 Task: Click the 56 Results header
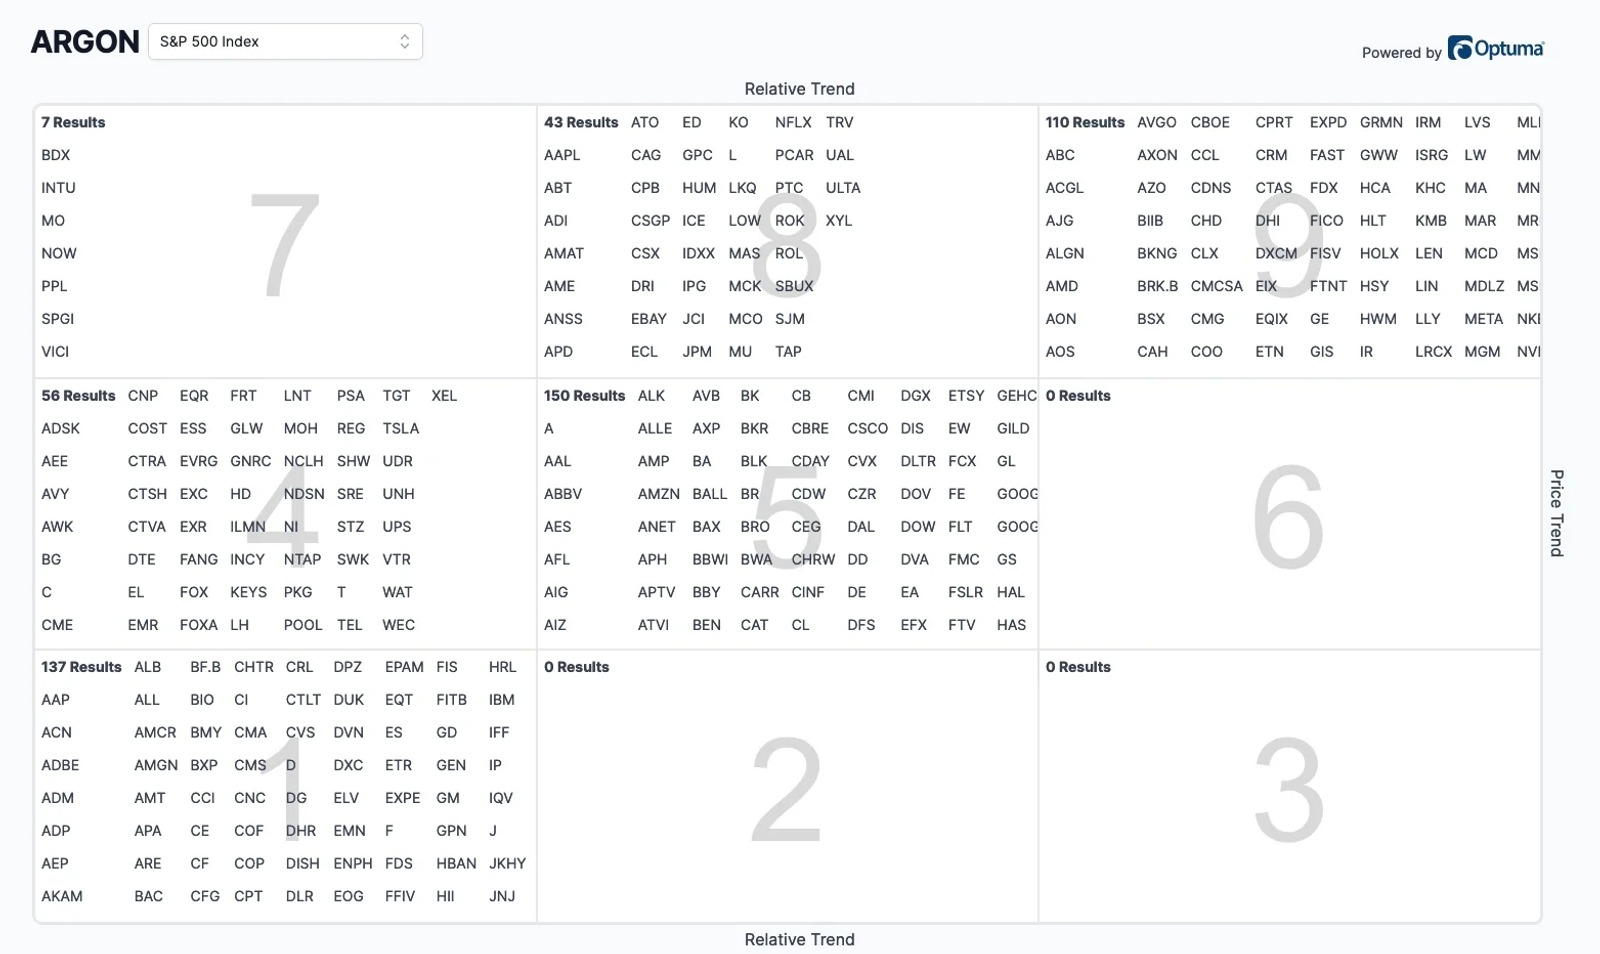coord(78,396)
